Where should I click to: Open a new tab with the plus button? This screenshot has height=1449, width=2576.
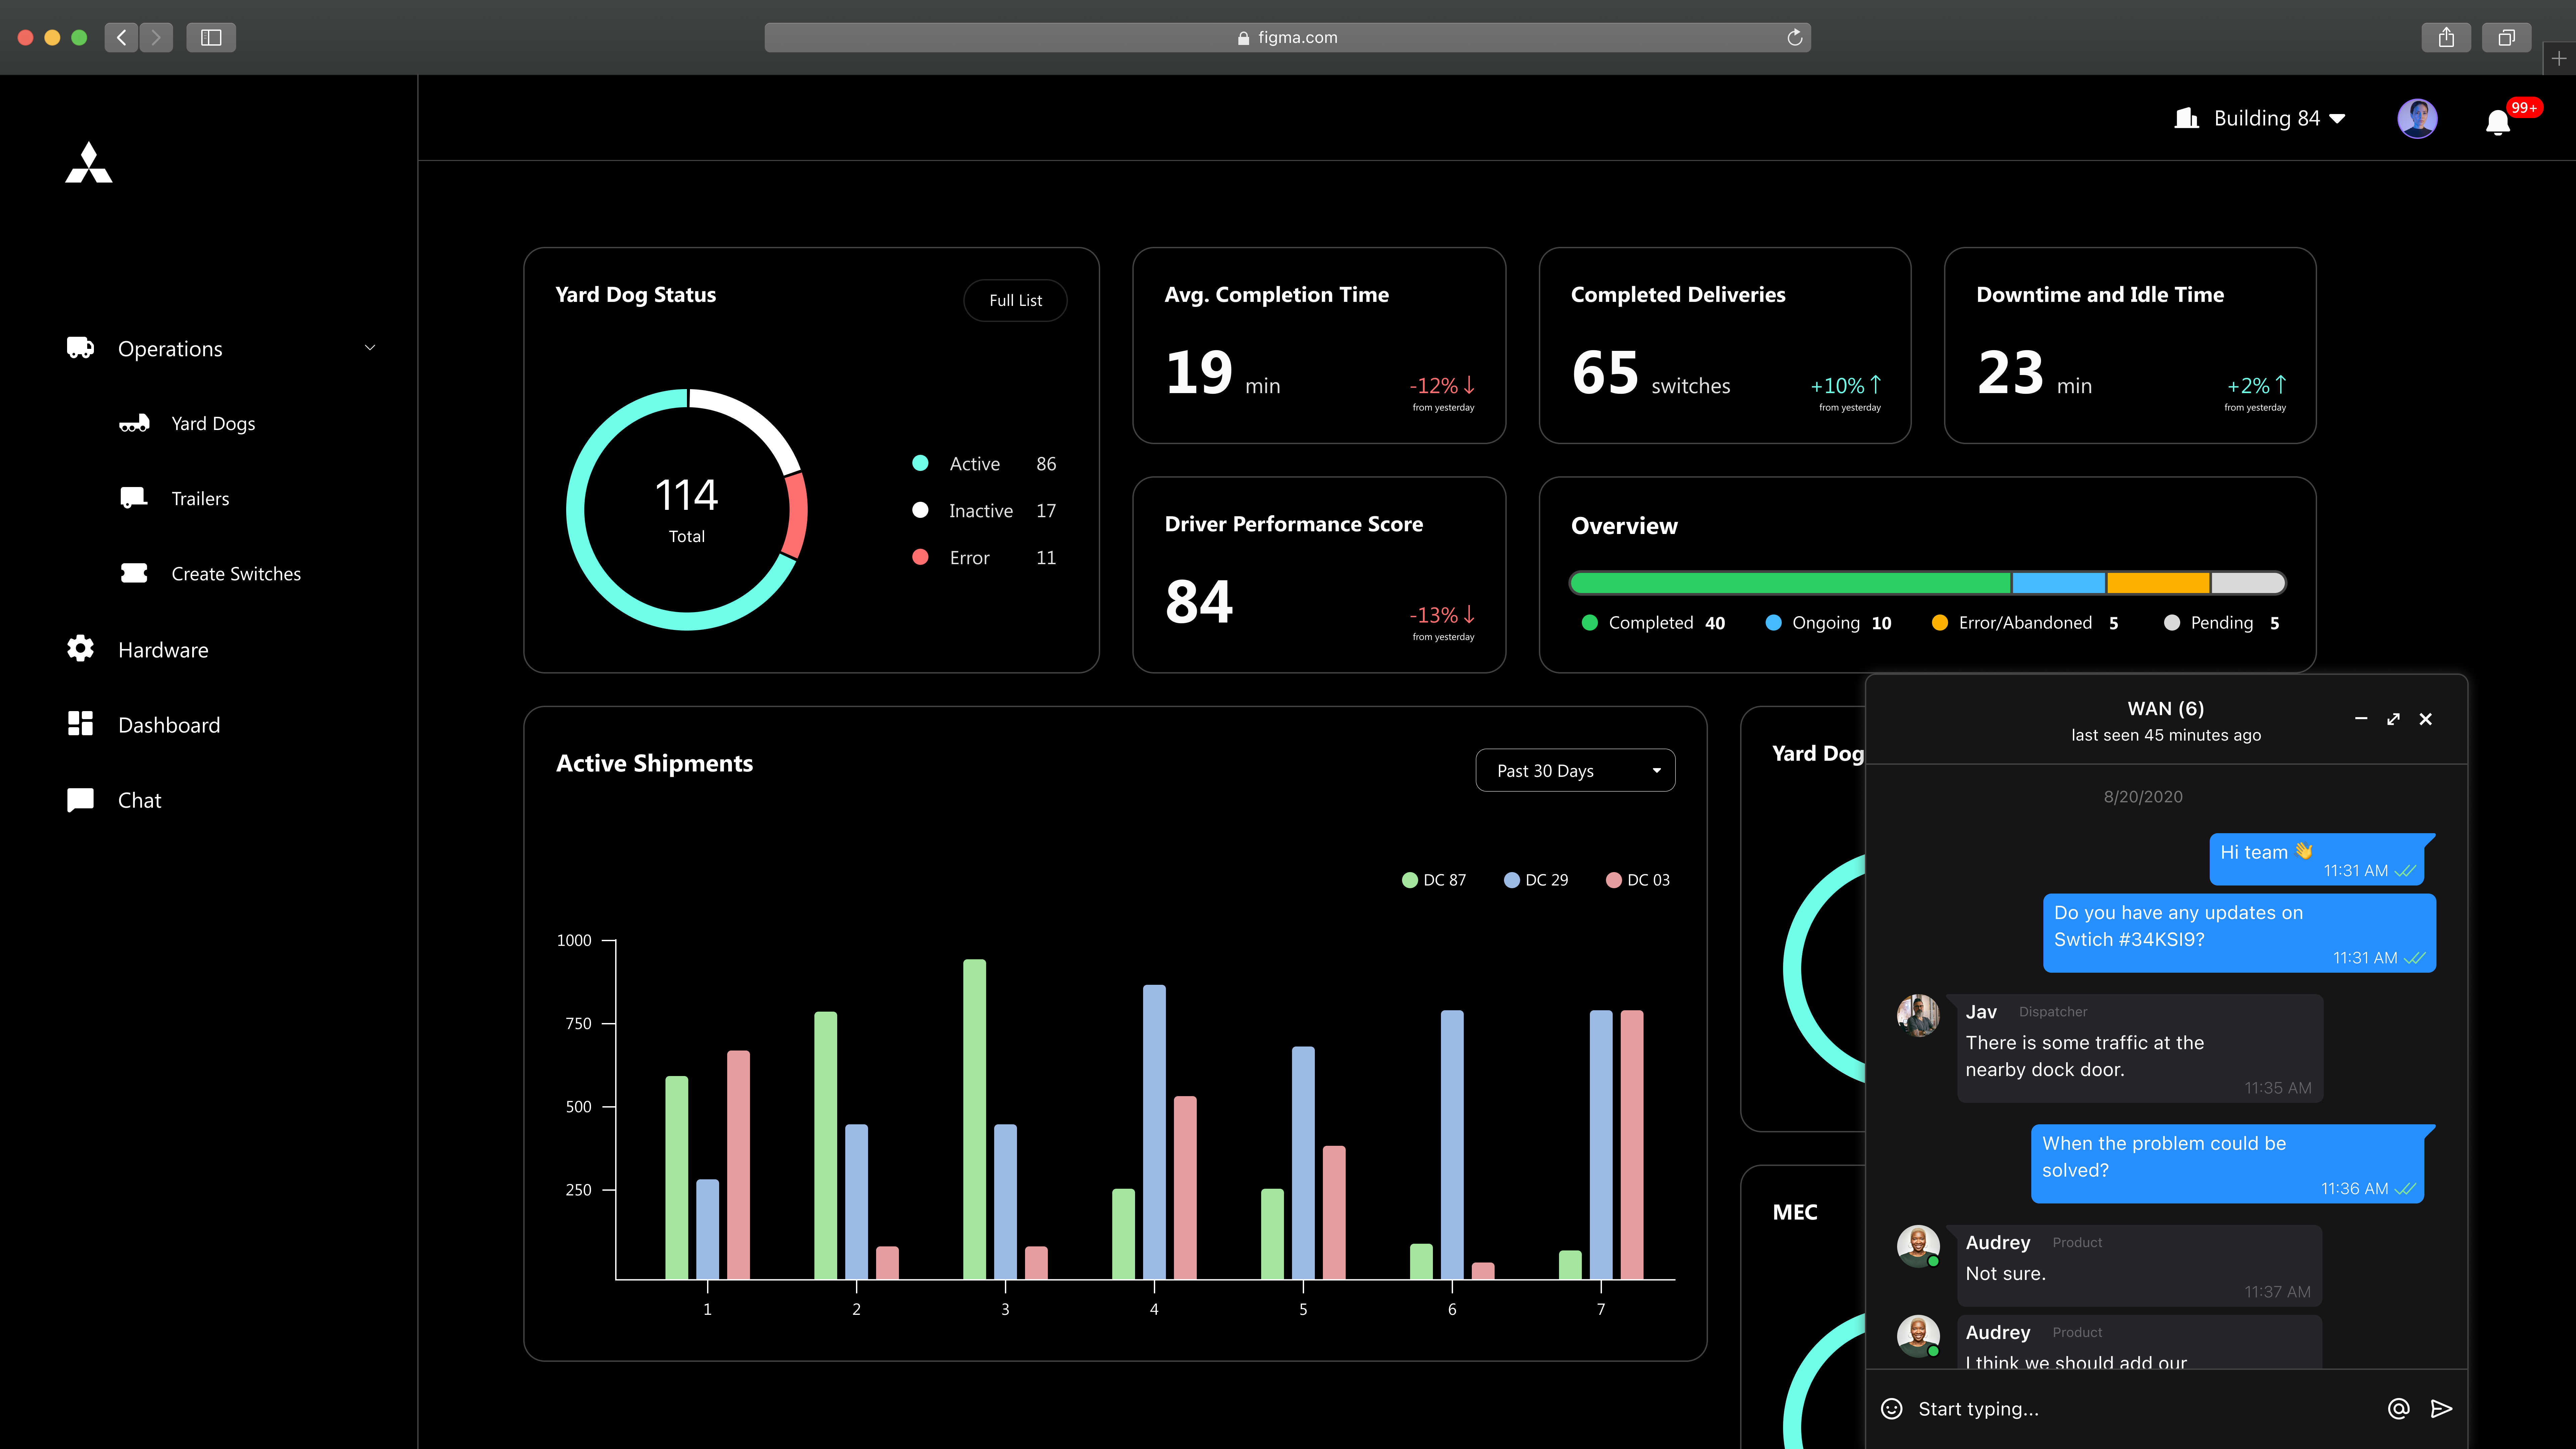coord(2559,59)
